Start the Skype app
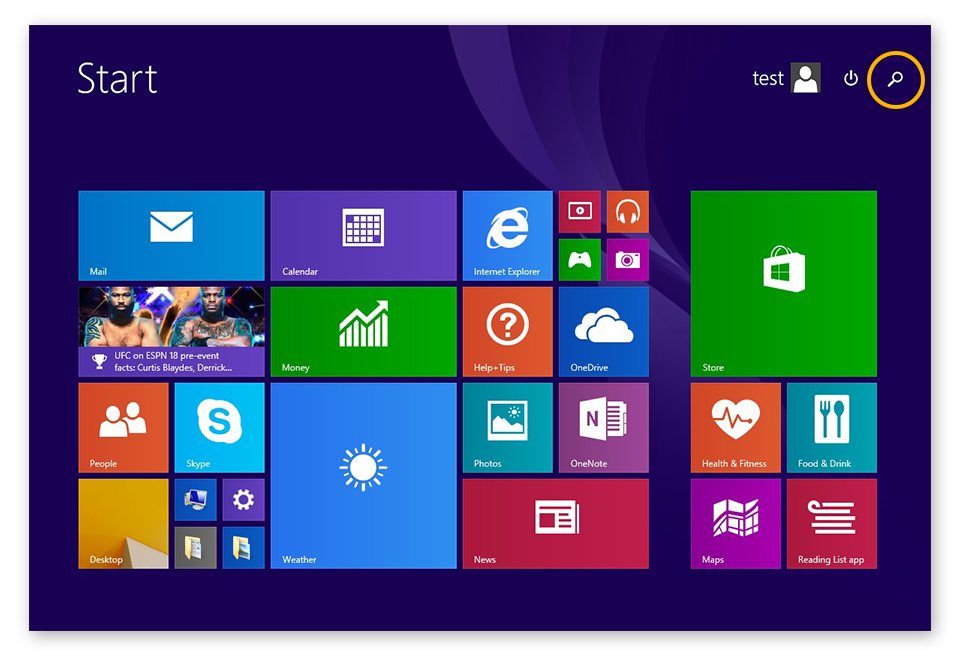The height and width of the screenshot is (656, 960). pos(219,427)
